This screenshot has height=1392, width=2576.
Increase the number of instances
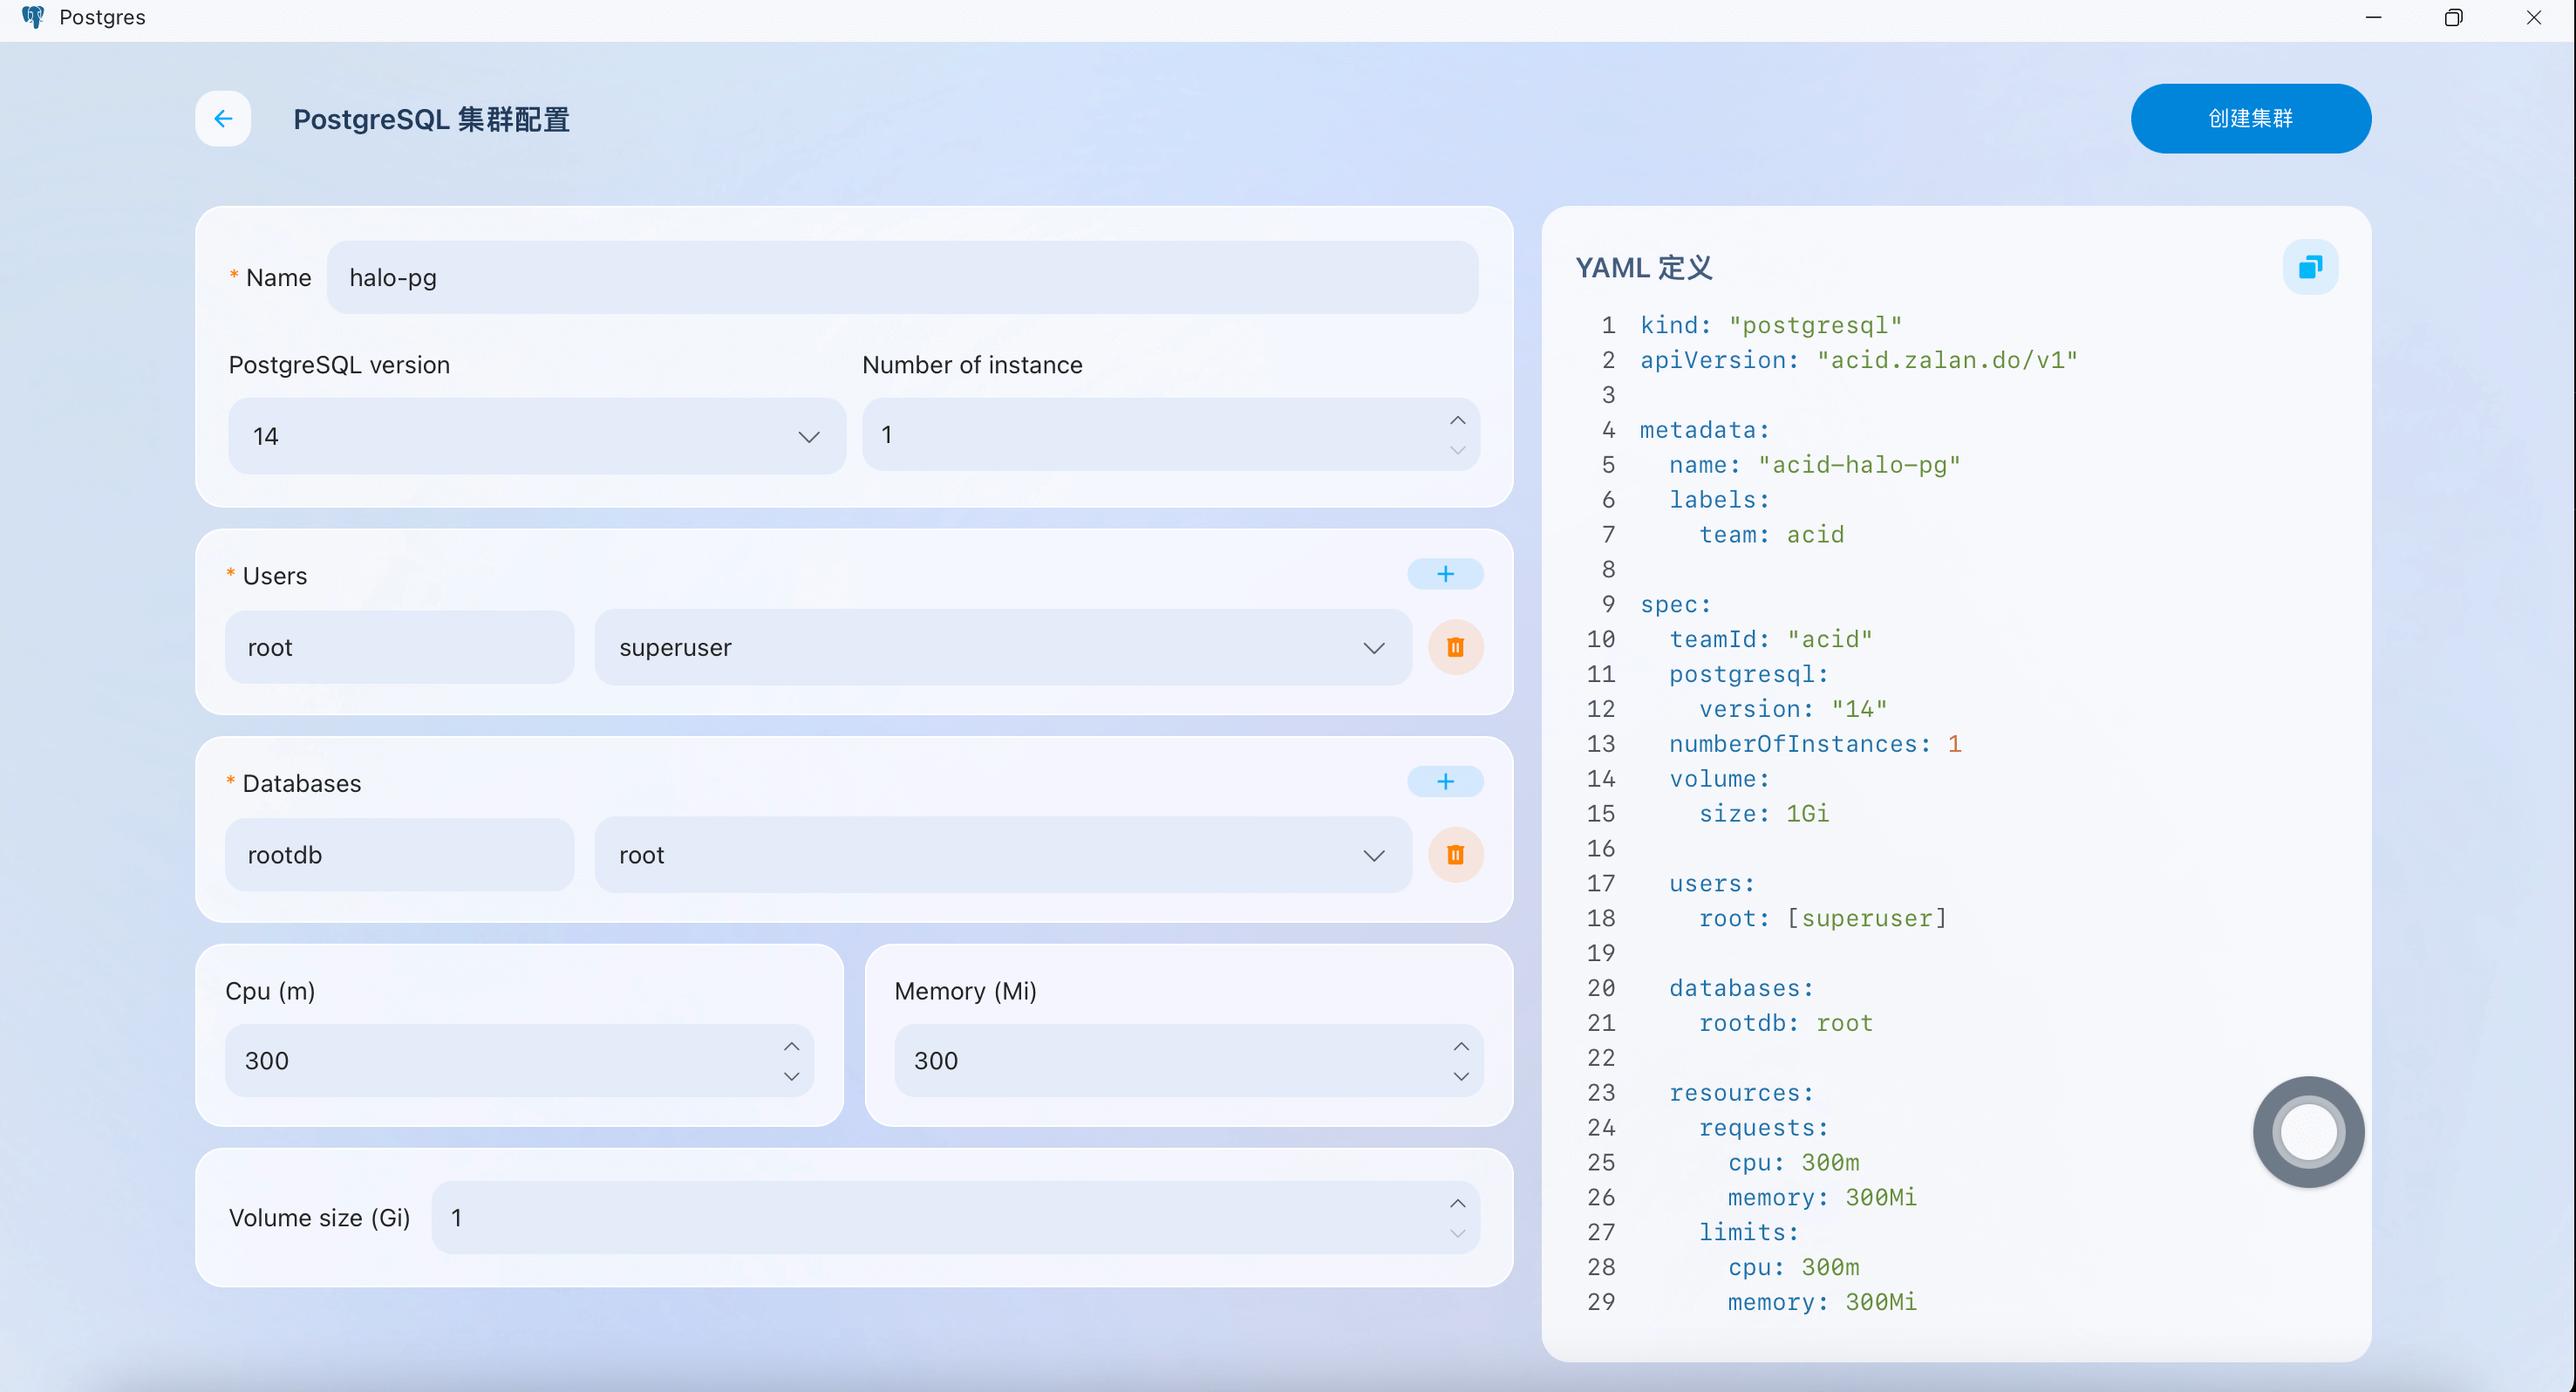pyautogui.click(x=1458, y=420)
